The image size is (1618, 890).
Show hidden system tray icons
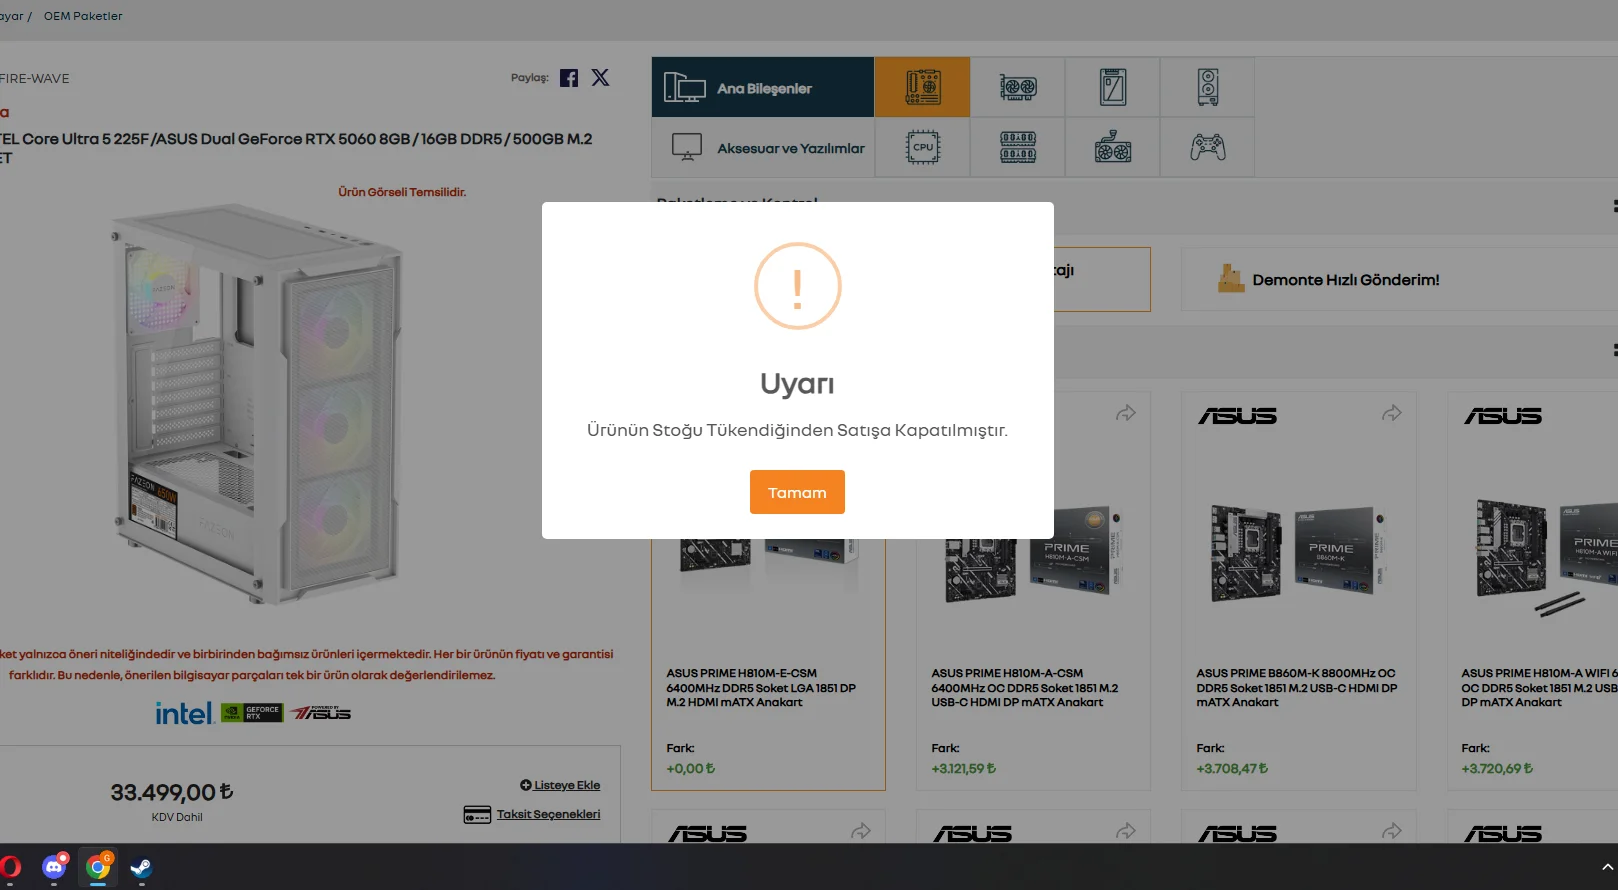click(1607, 867)
